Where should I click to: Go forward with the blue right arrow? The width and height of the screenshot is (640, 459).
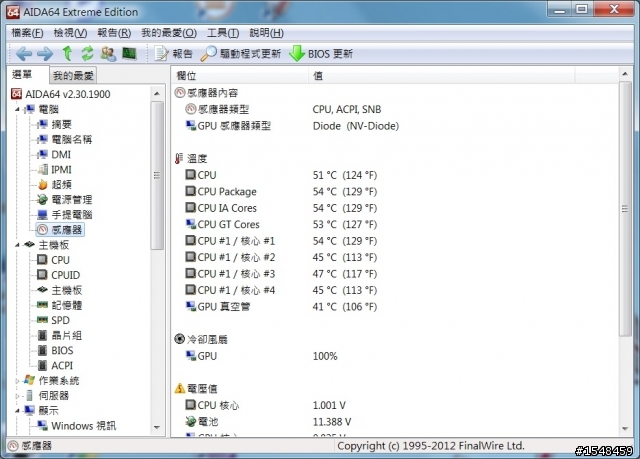point(45,53)
